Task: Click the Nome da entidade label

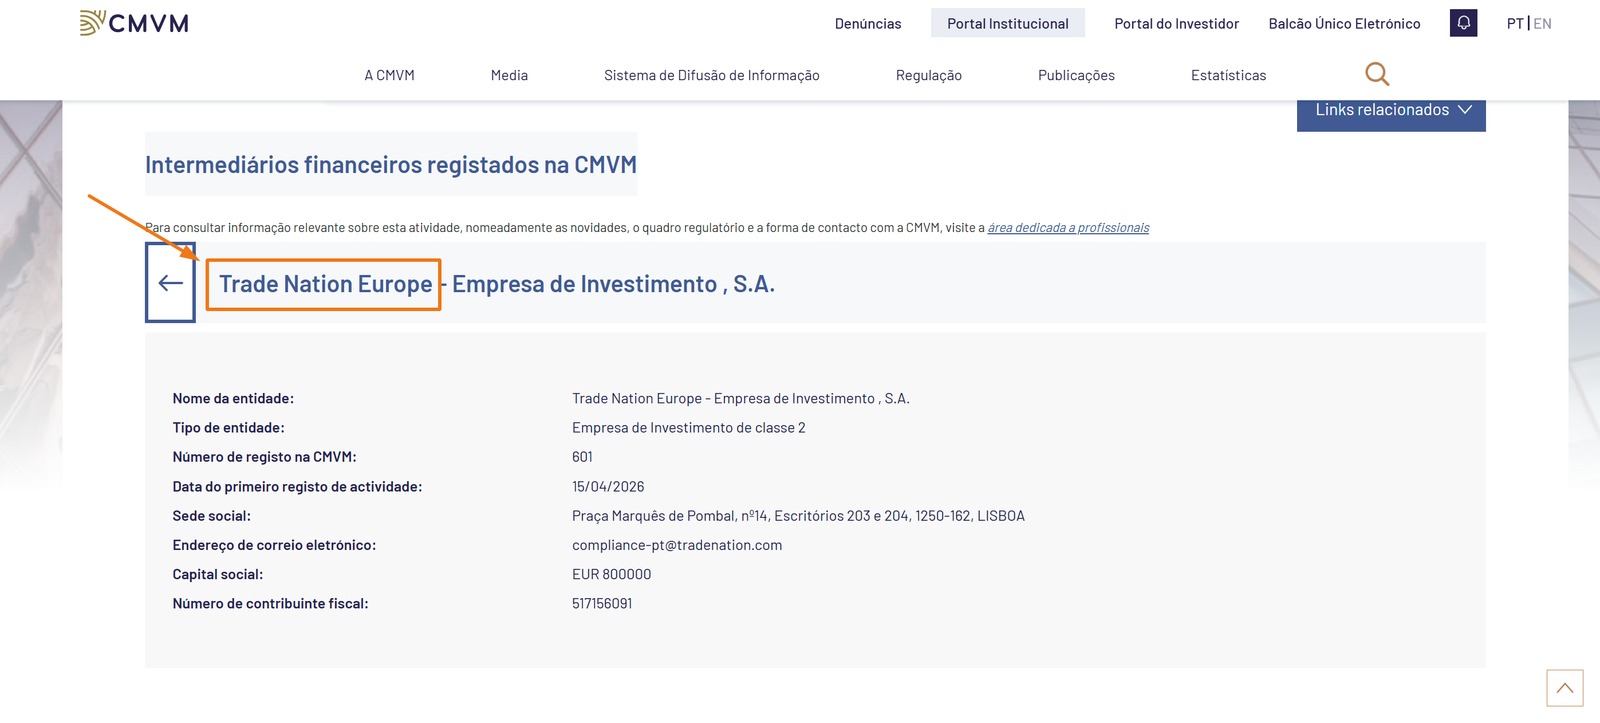Action: pos(233,399)
